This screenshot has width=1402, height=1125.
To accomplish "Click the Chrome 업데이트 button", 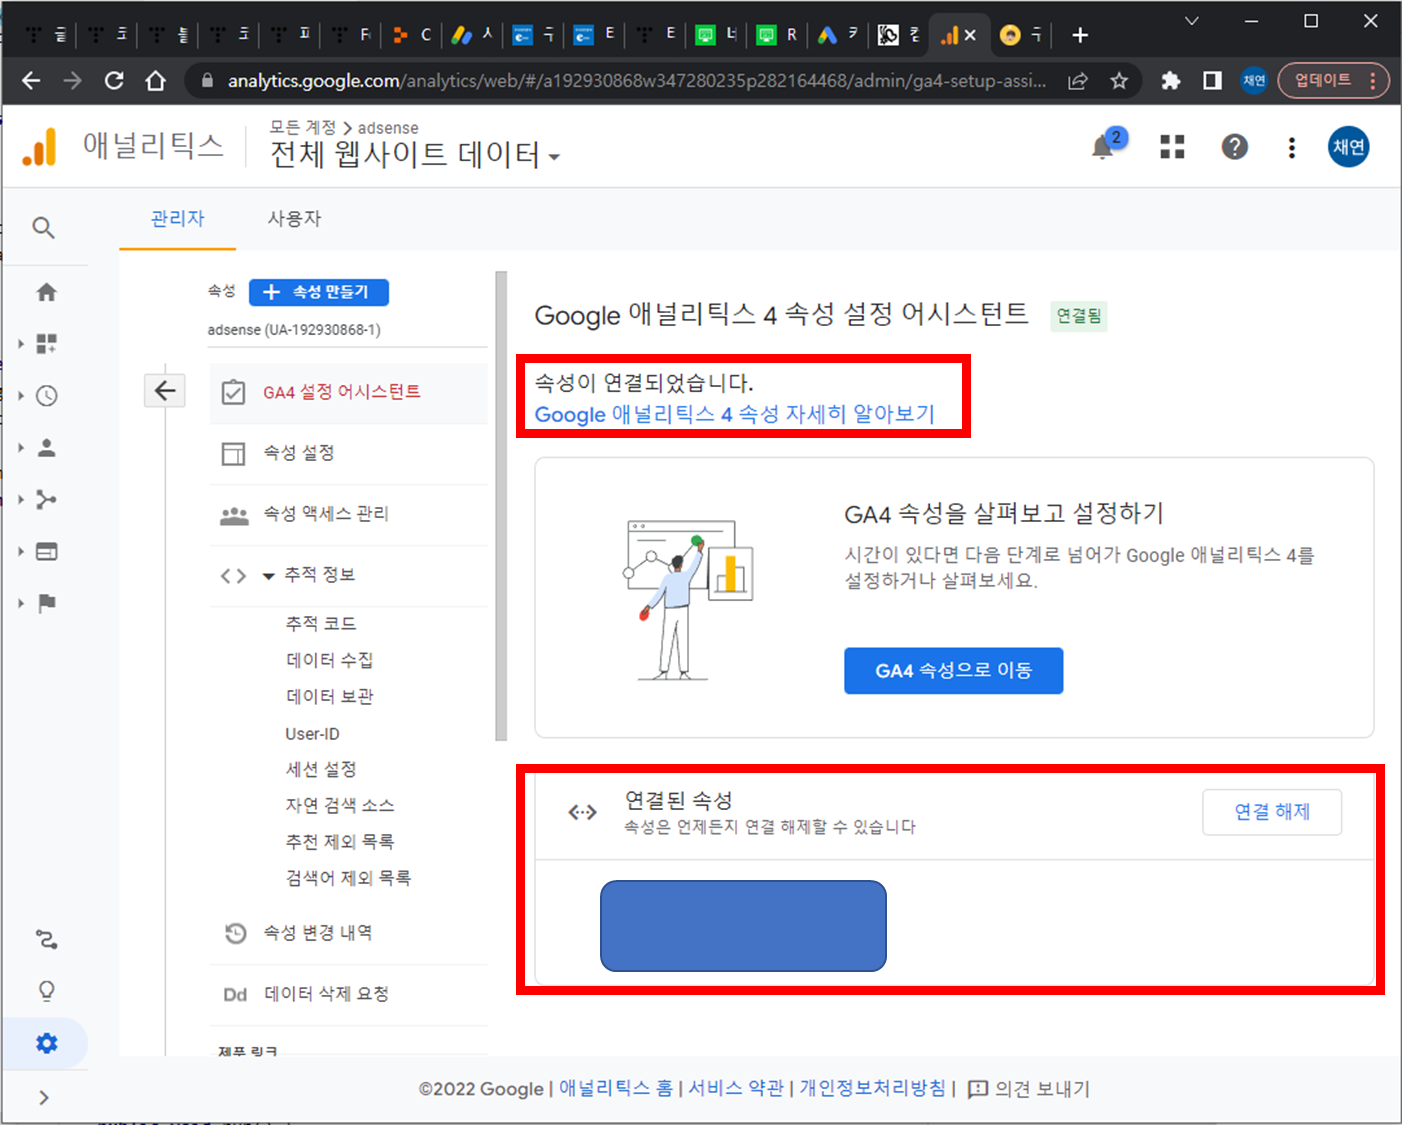I will [1333, 81].
